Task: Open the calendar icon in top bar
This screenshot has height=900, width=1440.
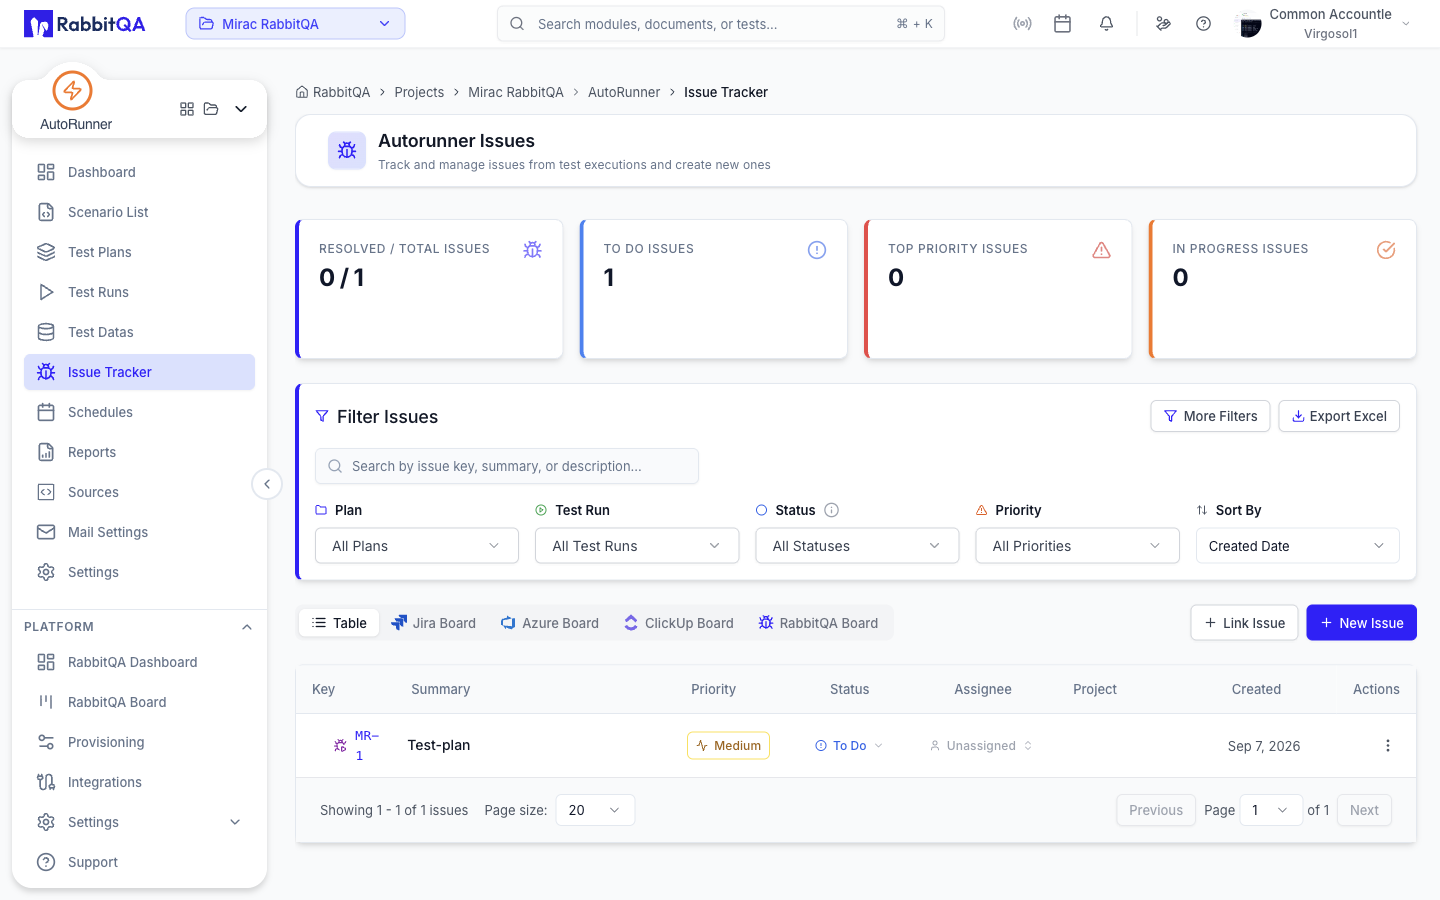Action: [x=1063, y=24]
